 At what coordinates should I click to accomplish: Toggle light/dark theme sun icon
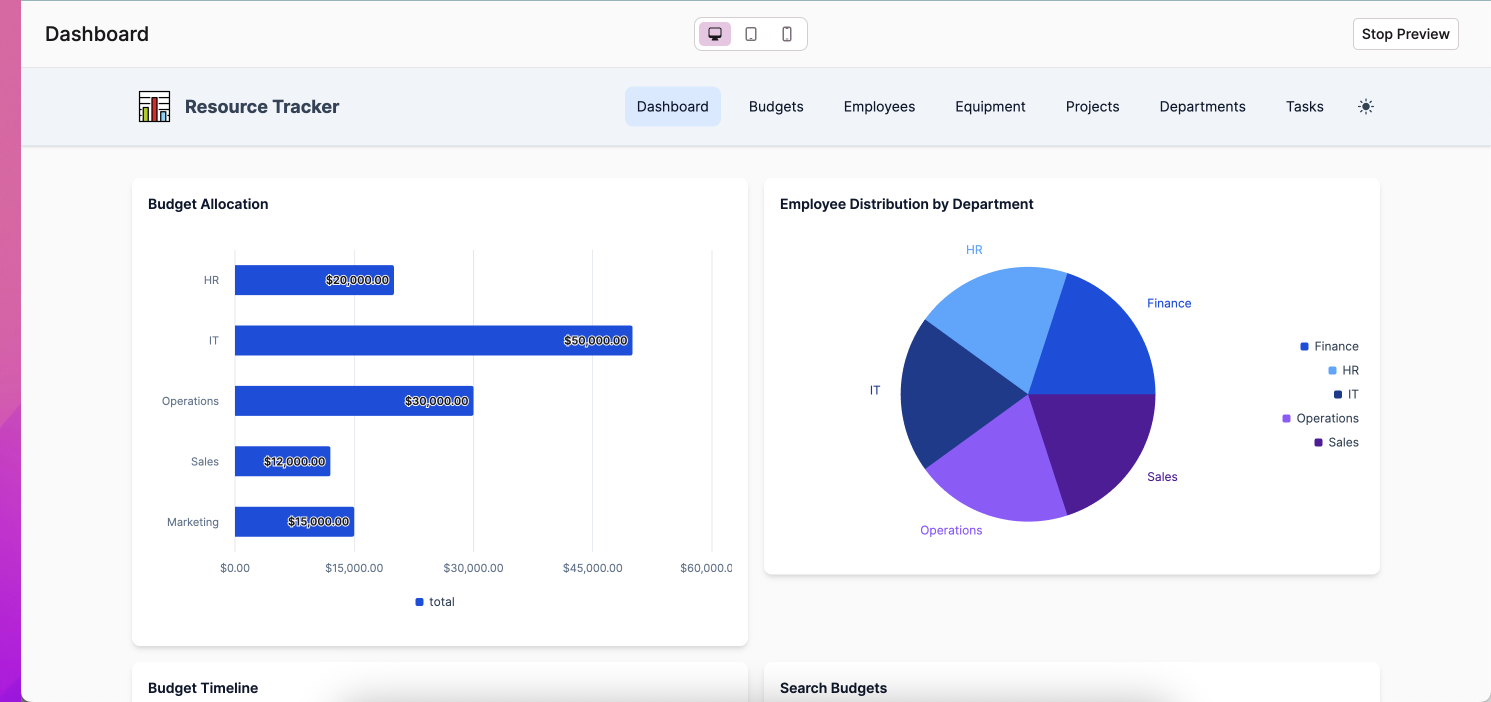[1366, 107]
